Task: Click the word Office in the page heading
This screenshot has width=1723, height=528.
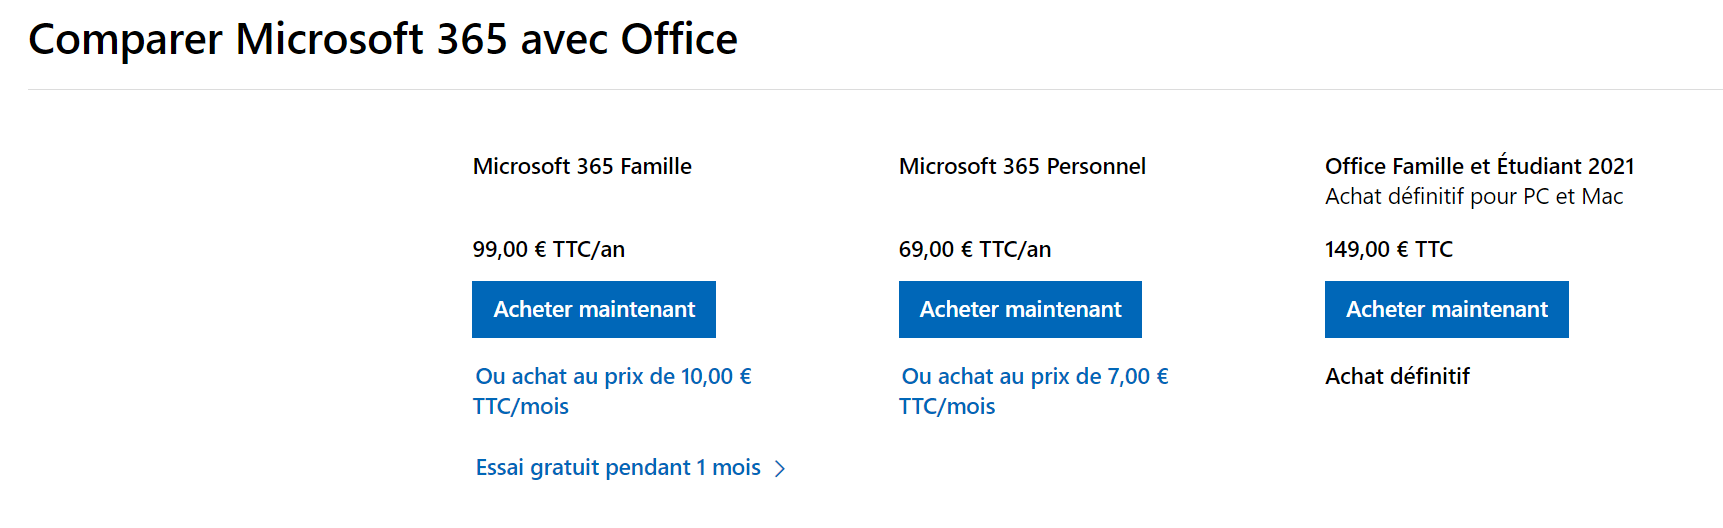Action: [679, 40]
